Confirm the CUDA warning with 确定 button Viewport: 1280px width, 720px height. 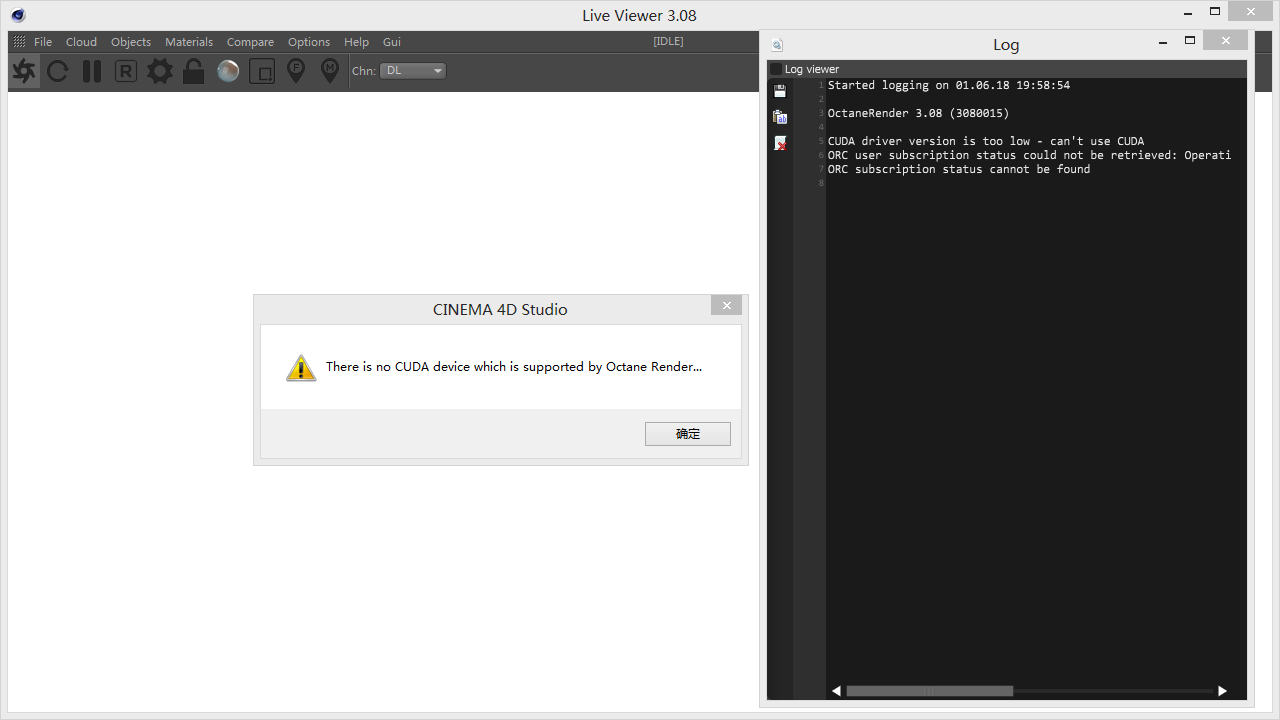coord(688,434)
